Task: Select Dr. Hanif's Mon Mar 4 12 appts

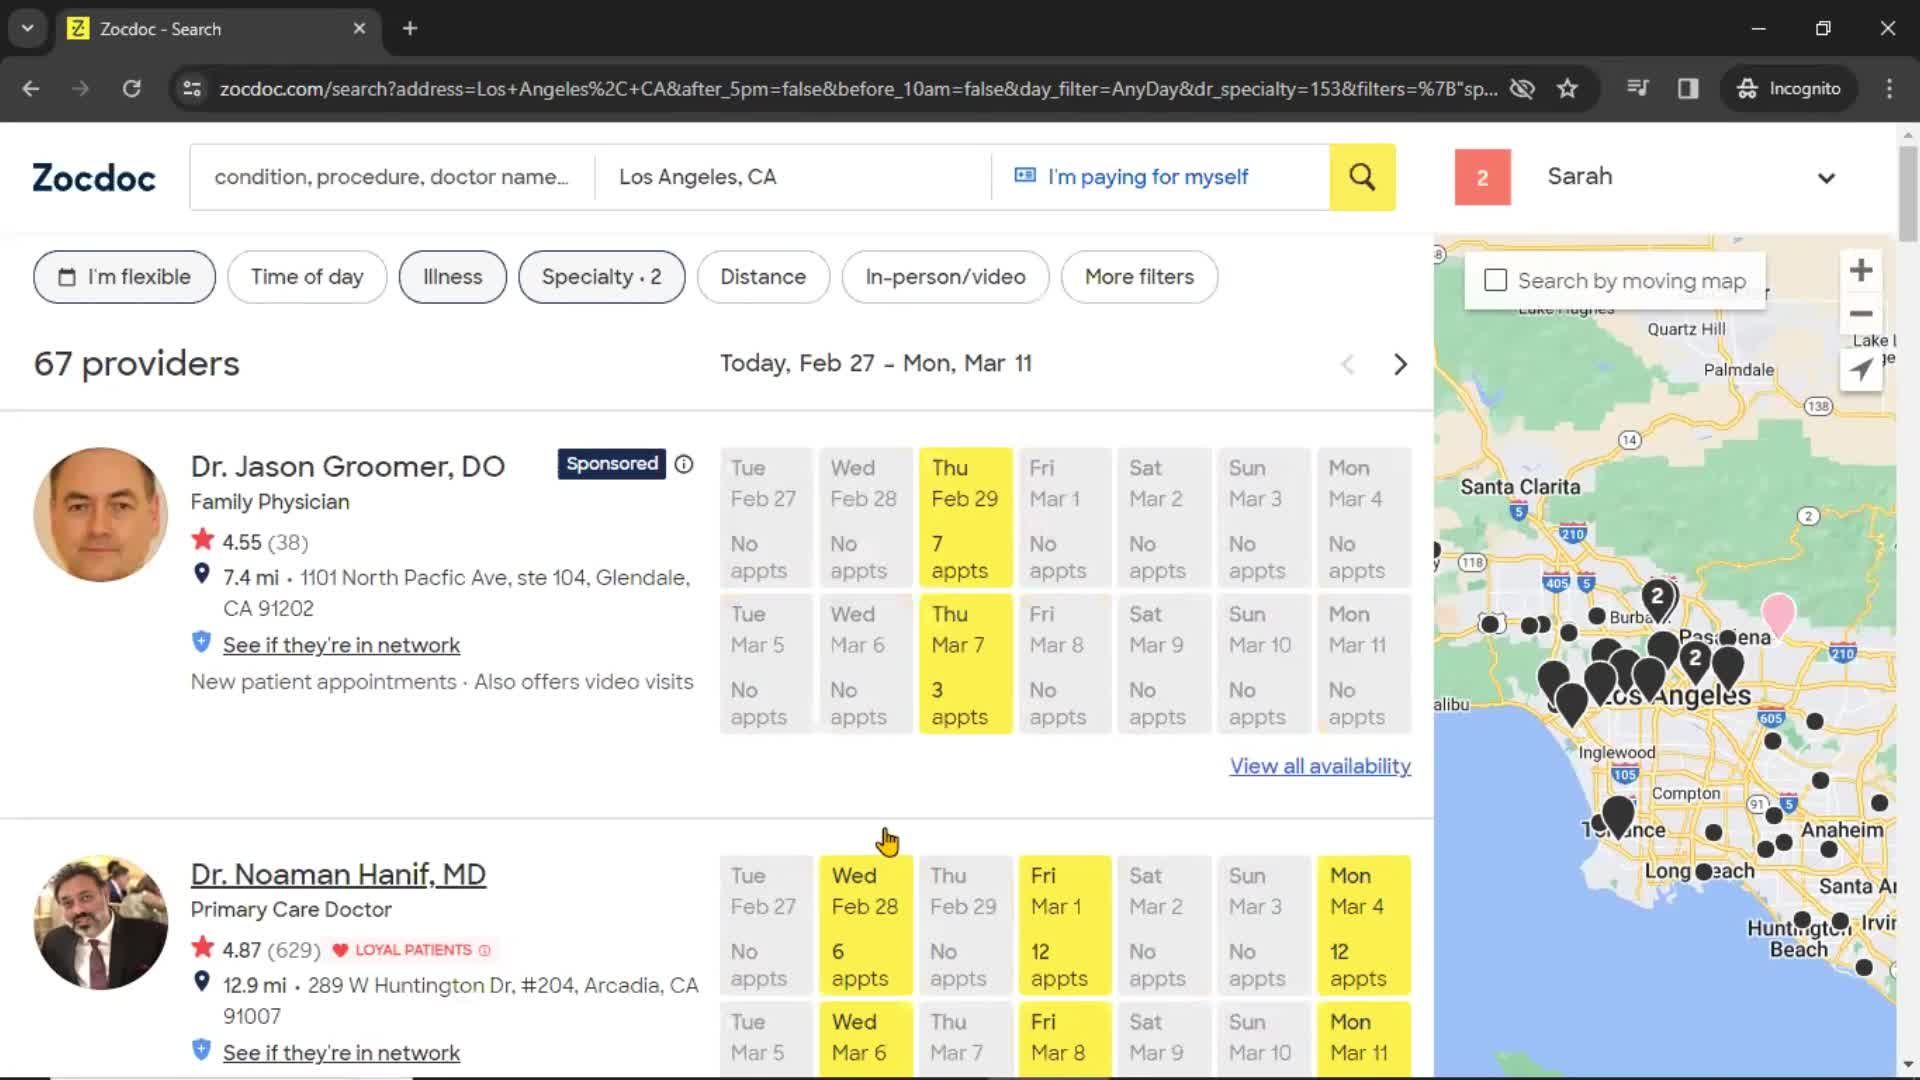Action: click(x=1364, y=926)
